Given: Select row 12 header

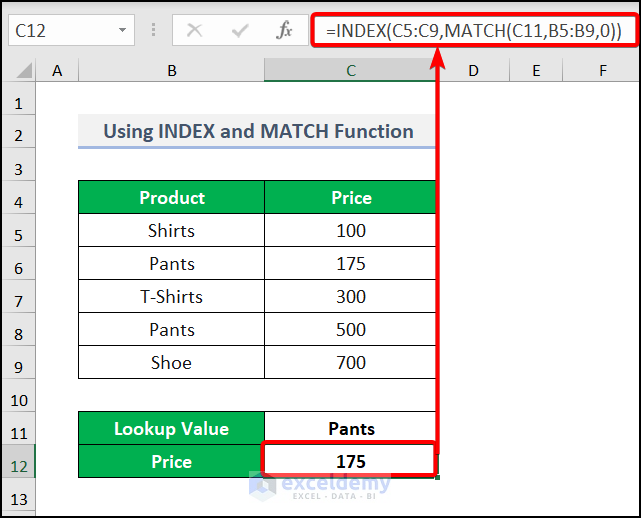Looking at the screenshot, I should pos(19,462).
